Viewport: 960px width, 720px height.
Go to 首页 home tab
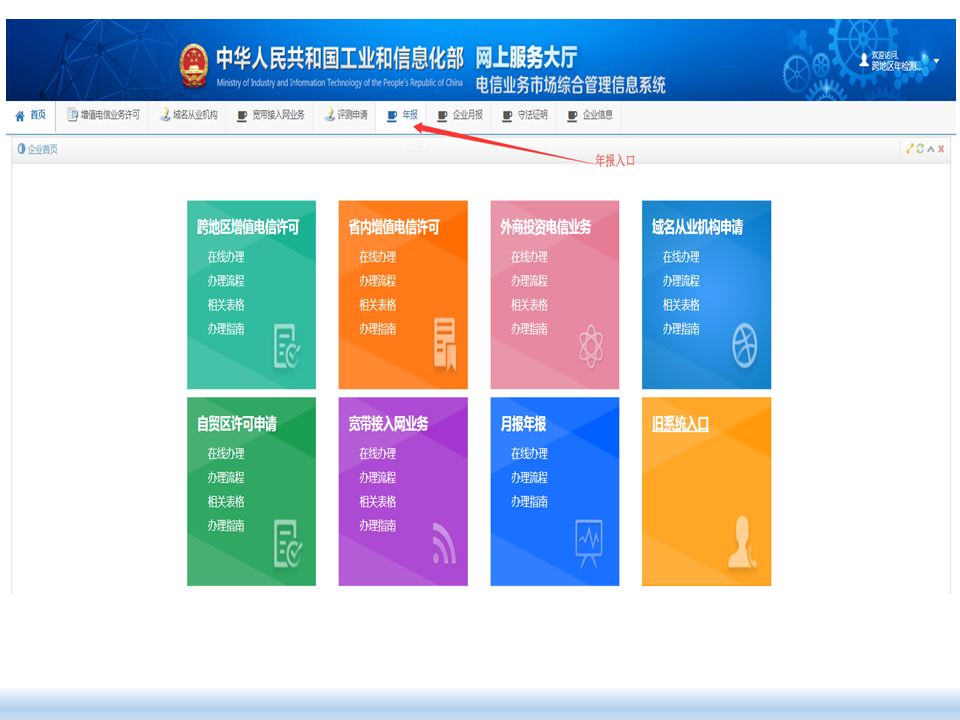pyautogui.click(x=30, y=115)
